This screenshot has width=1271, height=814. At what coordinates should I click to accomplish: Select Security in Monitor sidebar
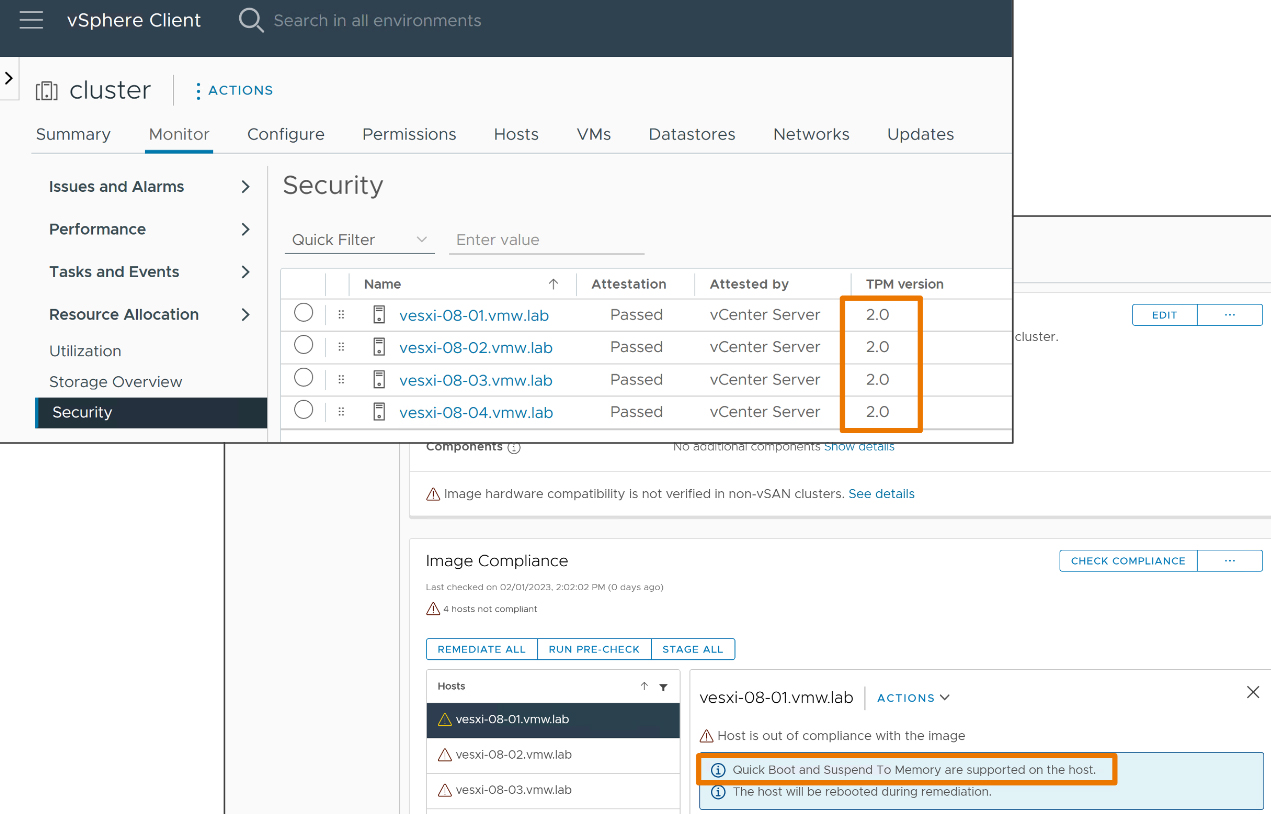point(151,412)
